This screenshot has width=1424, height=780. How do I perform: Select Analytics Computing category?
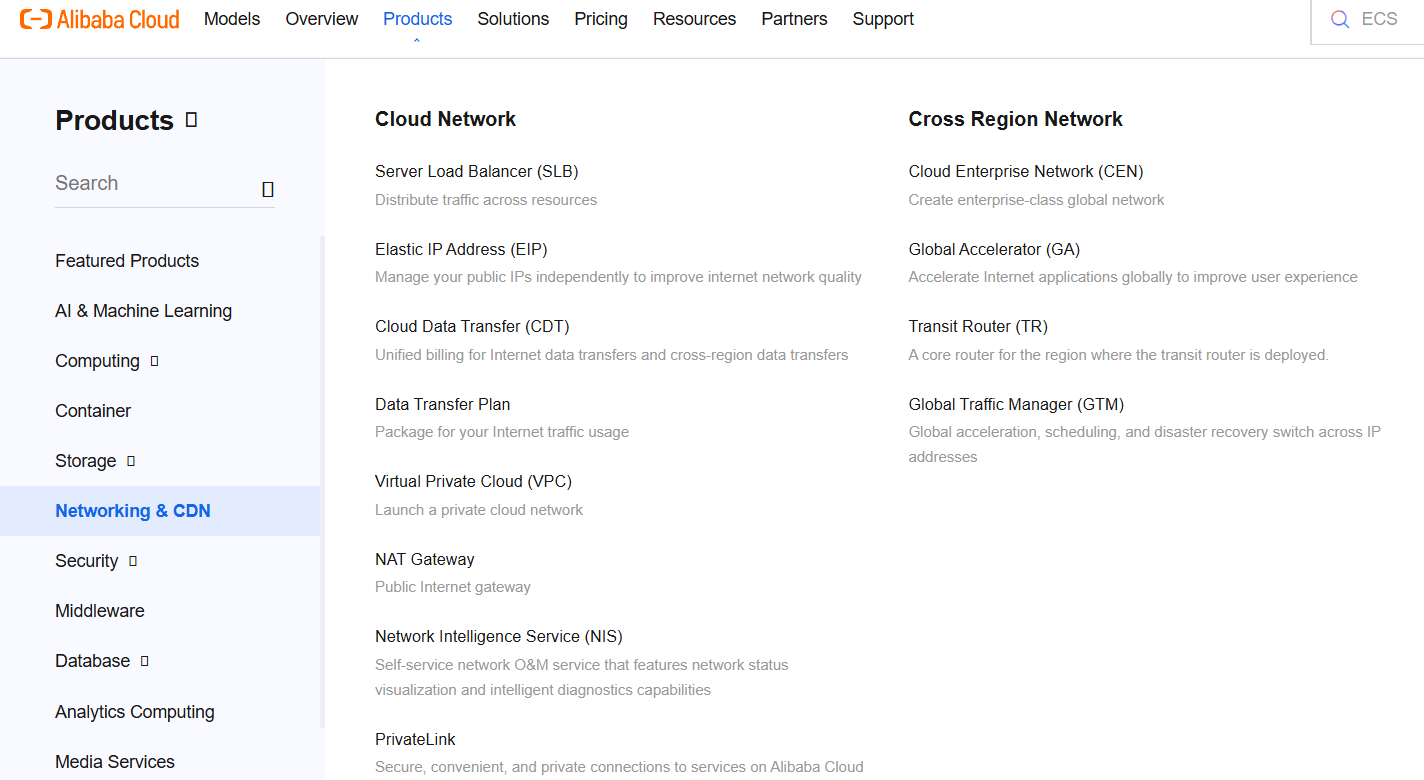(135, 712)
